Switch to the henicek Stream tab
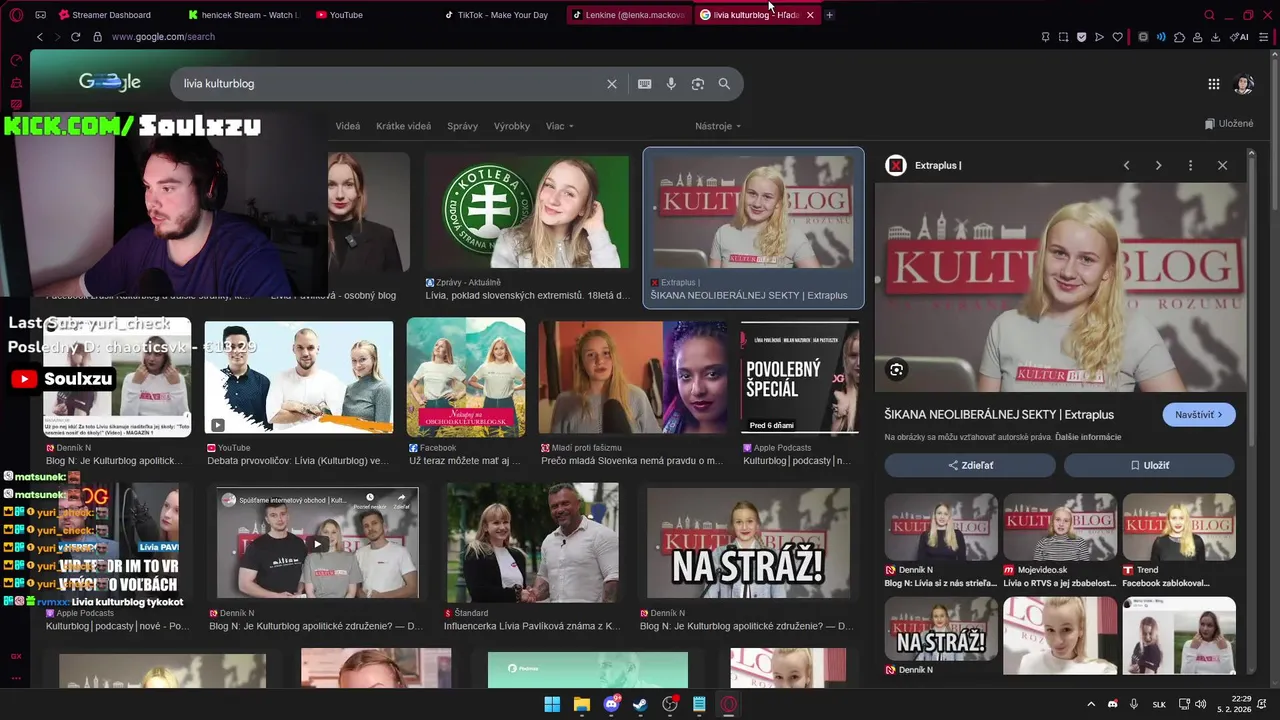1280x720 pixels. 243,15
